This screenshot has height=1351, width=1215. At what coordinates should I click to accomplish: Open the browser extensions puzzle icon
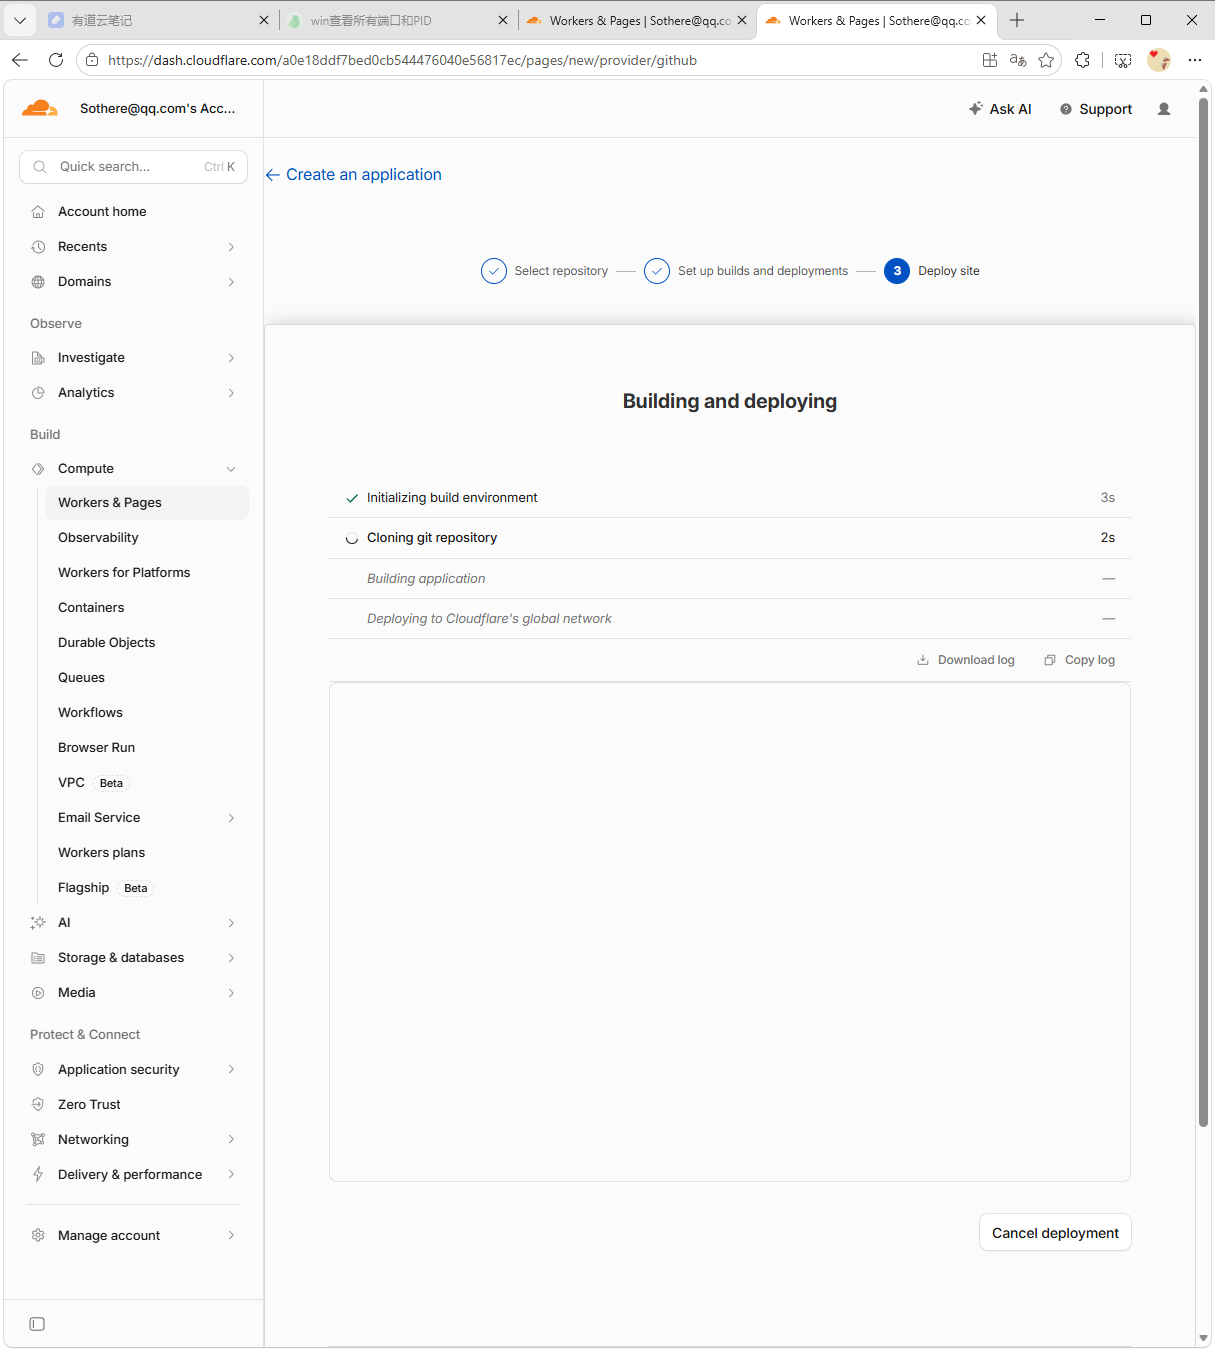(1082, 60)
